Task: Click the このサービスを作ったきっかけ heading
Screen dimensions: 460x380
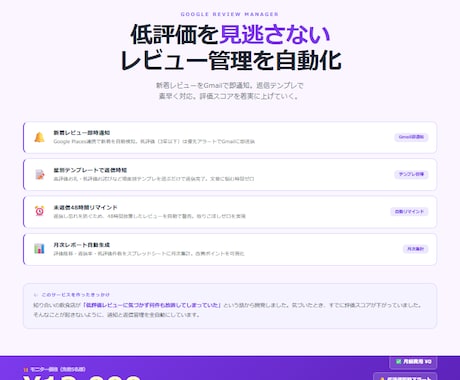Action: coord(76,295)
